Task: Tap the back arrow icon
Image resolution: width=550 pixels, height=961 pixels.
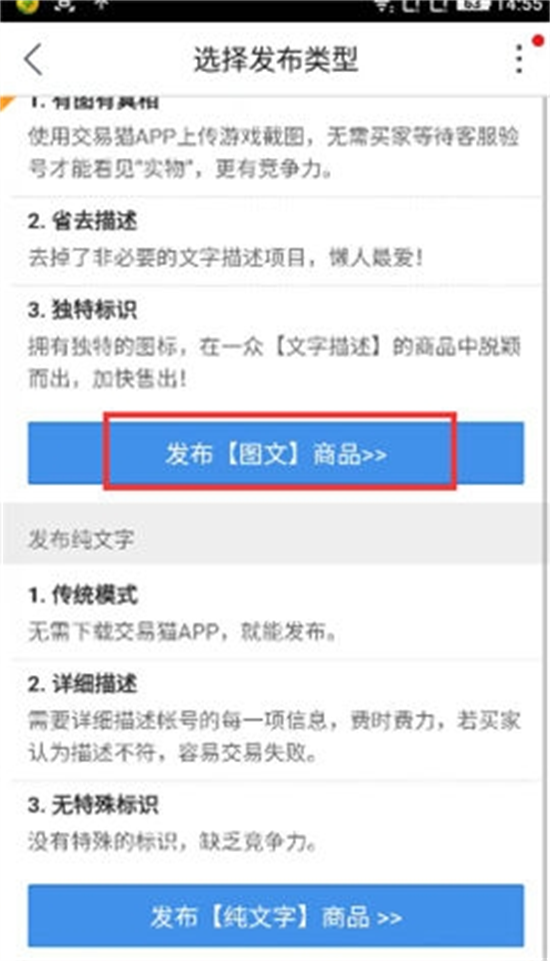Action: pyautogui.click(x=34, y=59)
